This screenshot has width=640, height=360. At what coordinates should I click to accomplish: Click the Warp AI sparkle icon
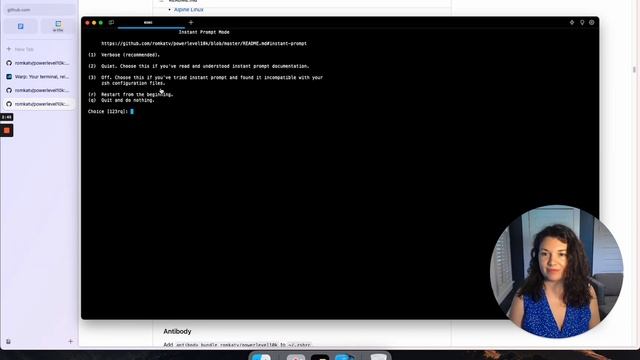pos(572,22)
